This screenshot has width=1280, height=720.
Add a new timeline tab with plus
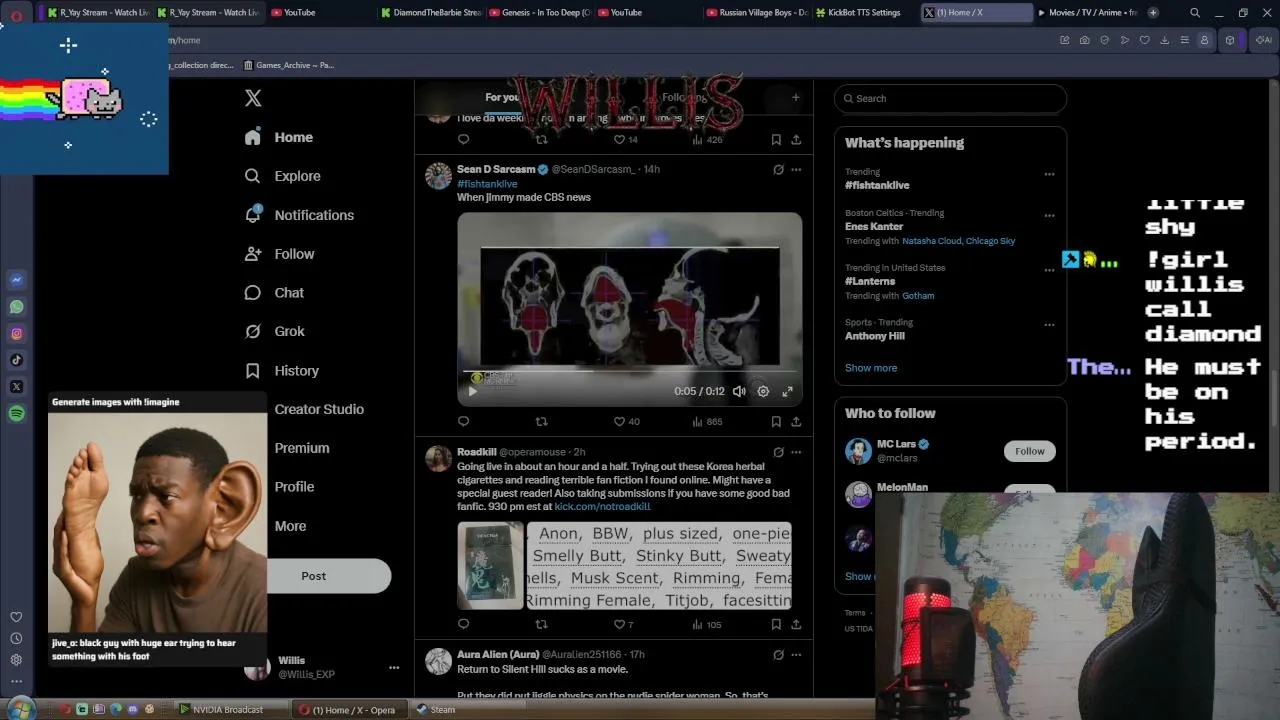796,97
